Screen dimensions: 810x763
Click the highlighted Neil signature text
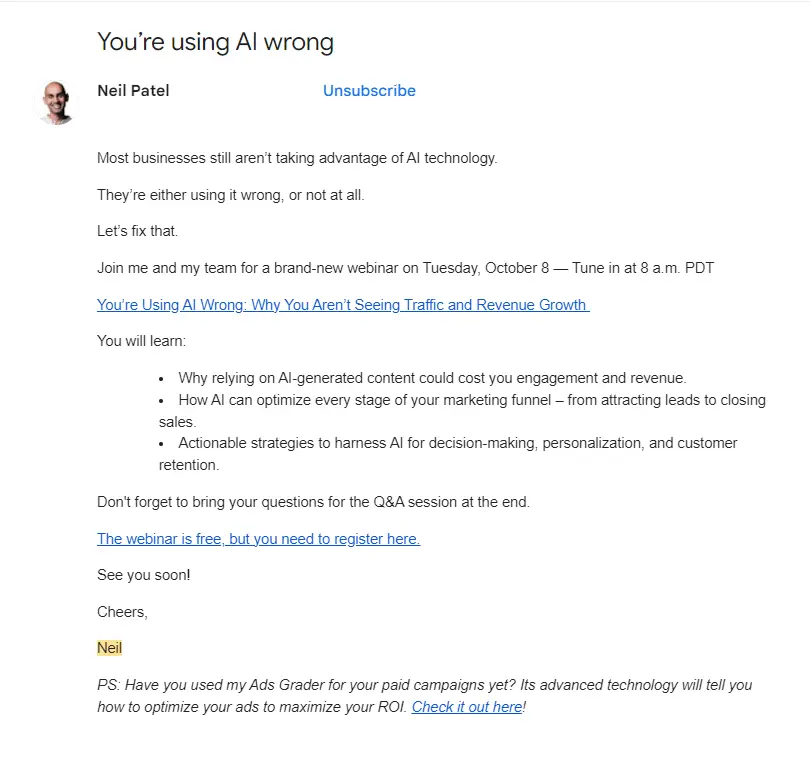click(109, 648)
